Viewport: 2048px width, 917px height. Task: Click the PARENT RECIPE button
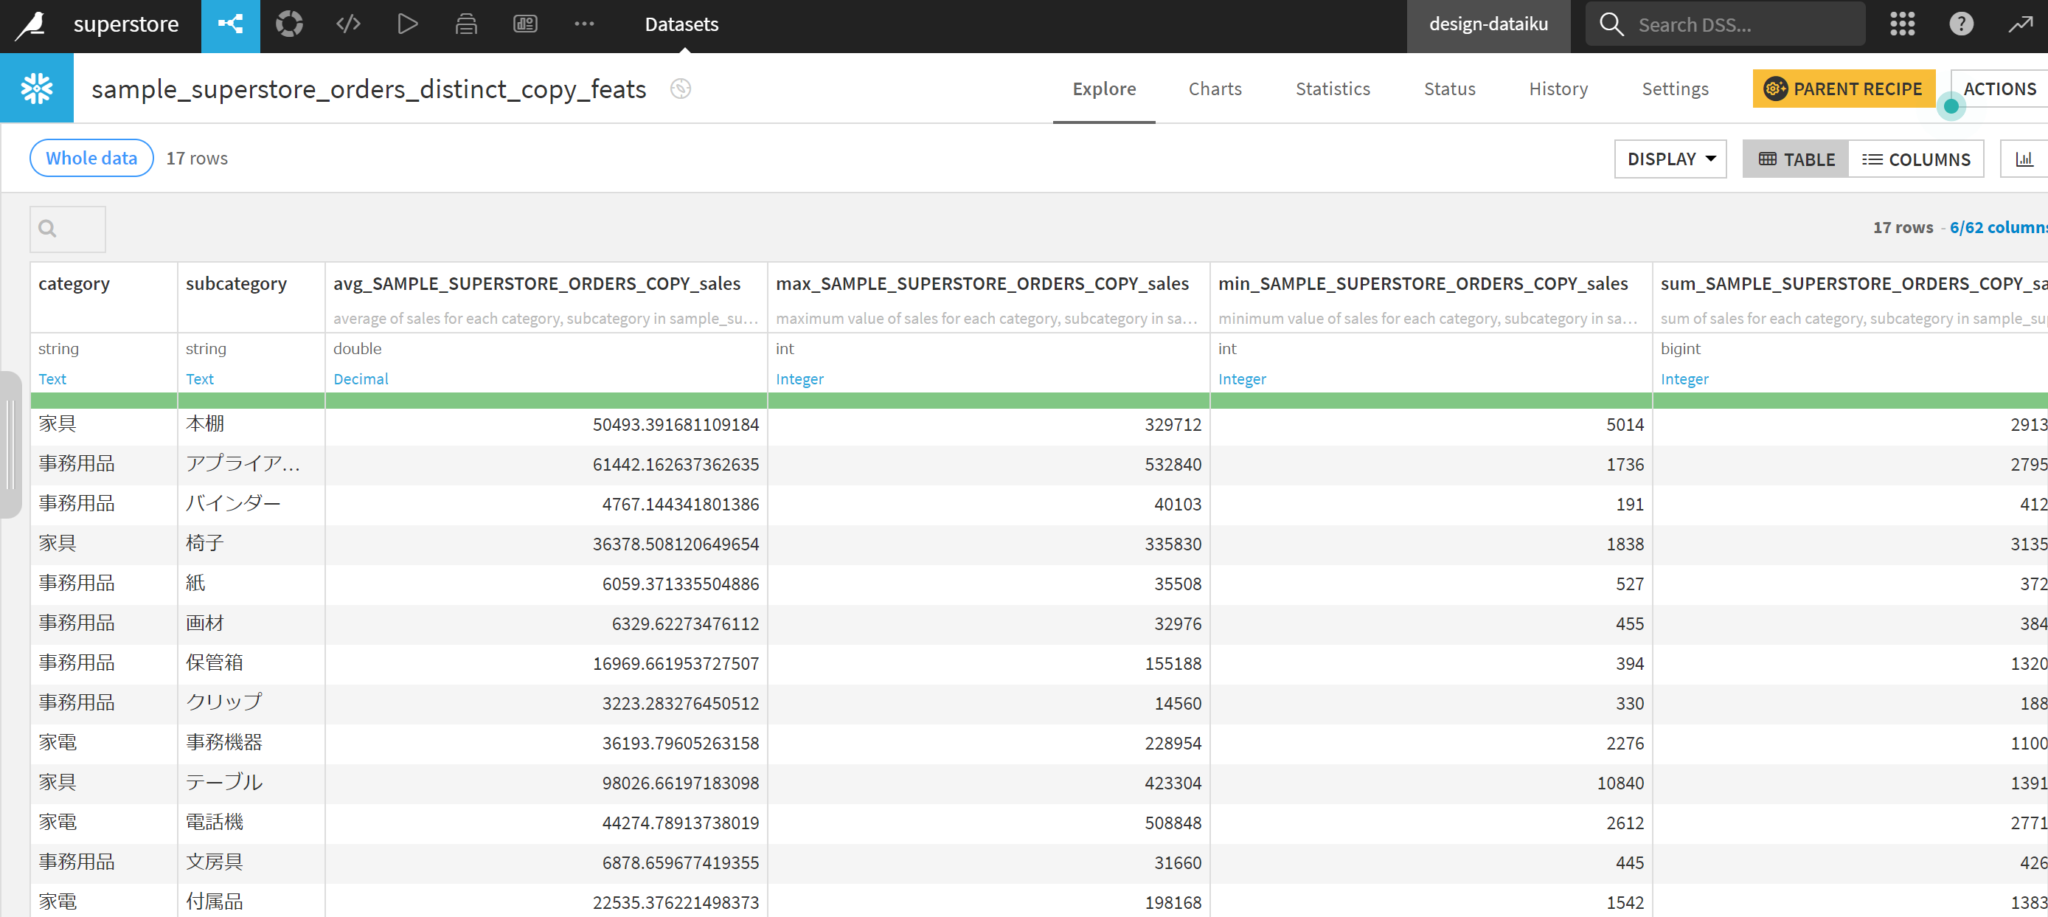pos(1843,88)
